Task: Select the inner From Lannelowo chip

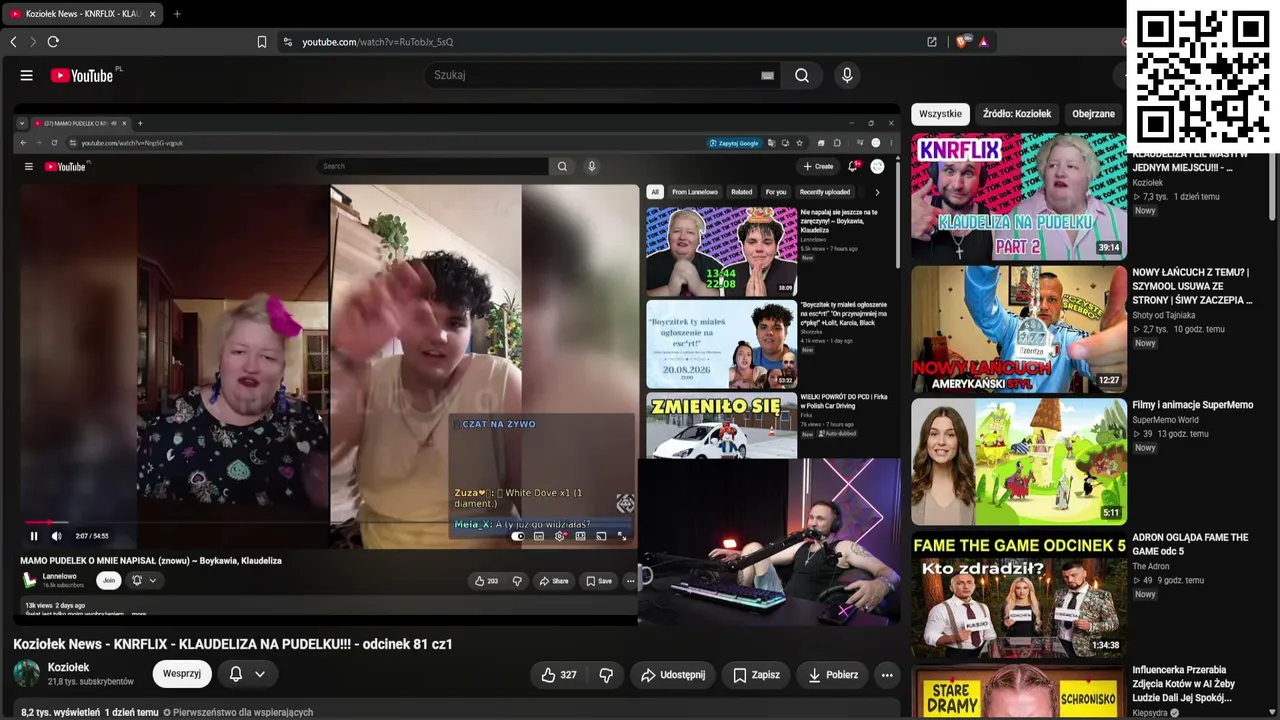Action: point(695,192)
